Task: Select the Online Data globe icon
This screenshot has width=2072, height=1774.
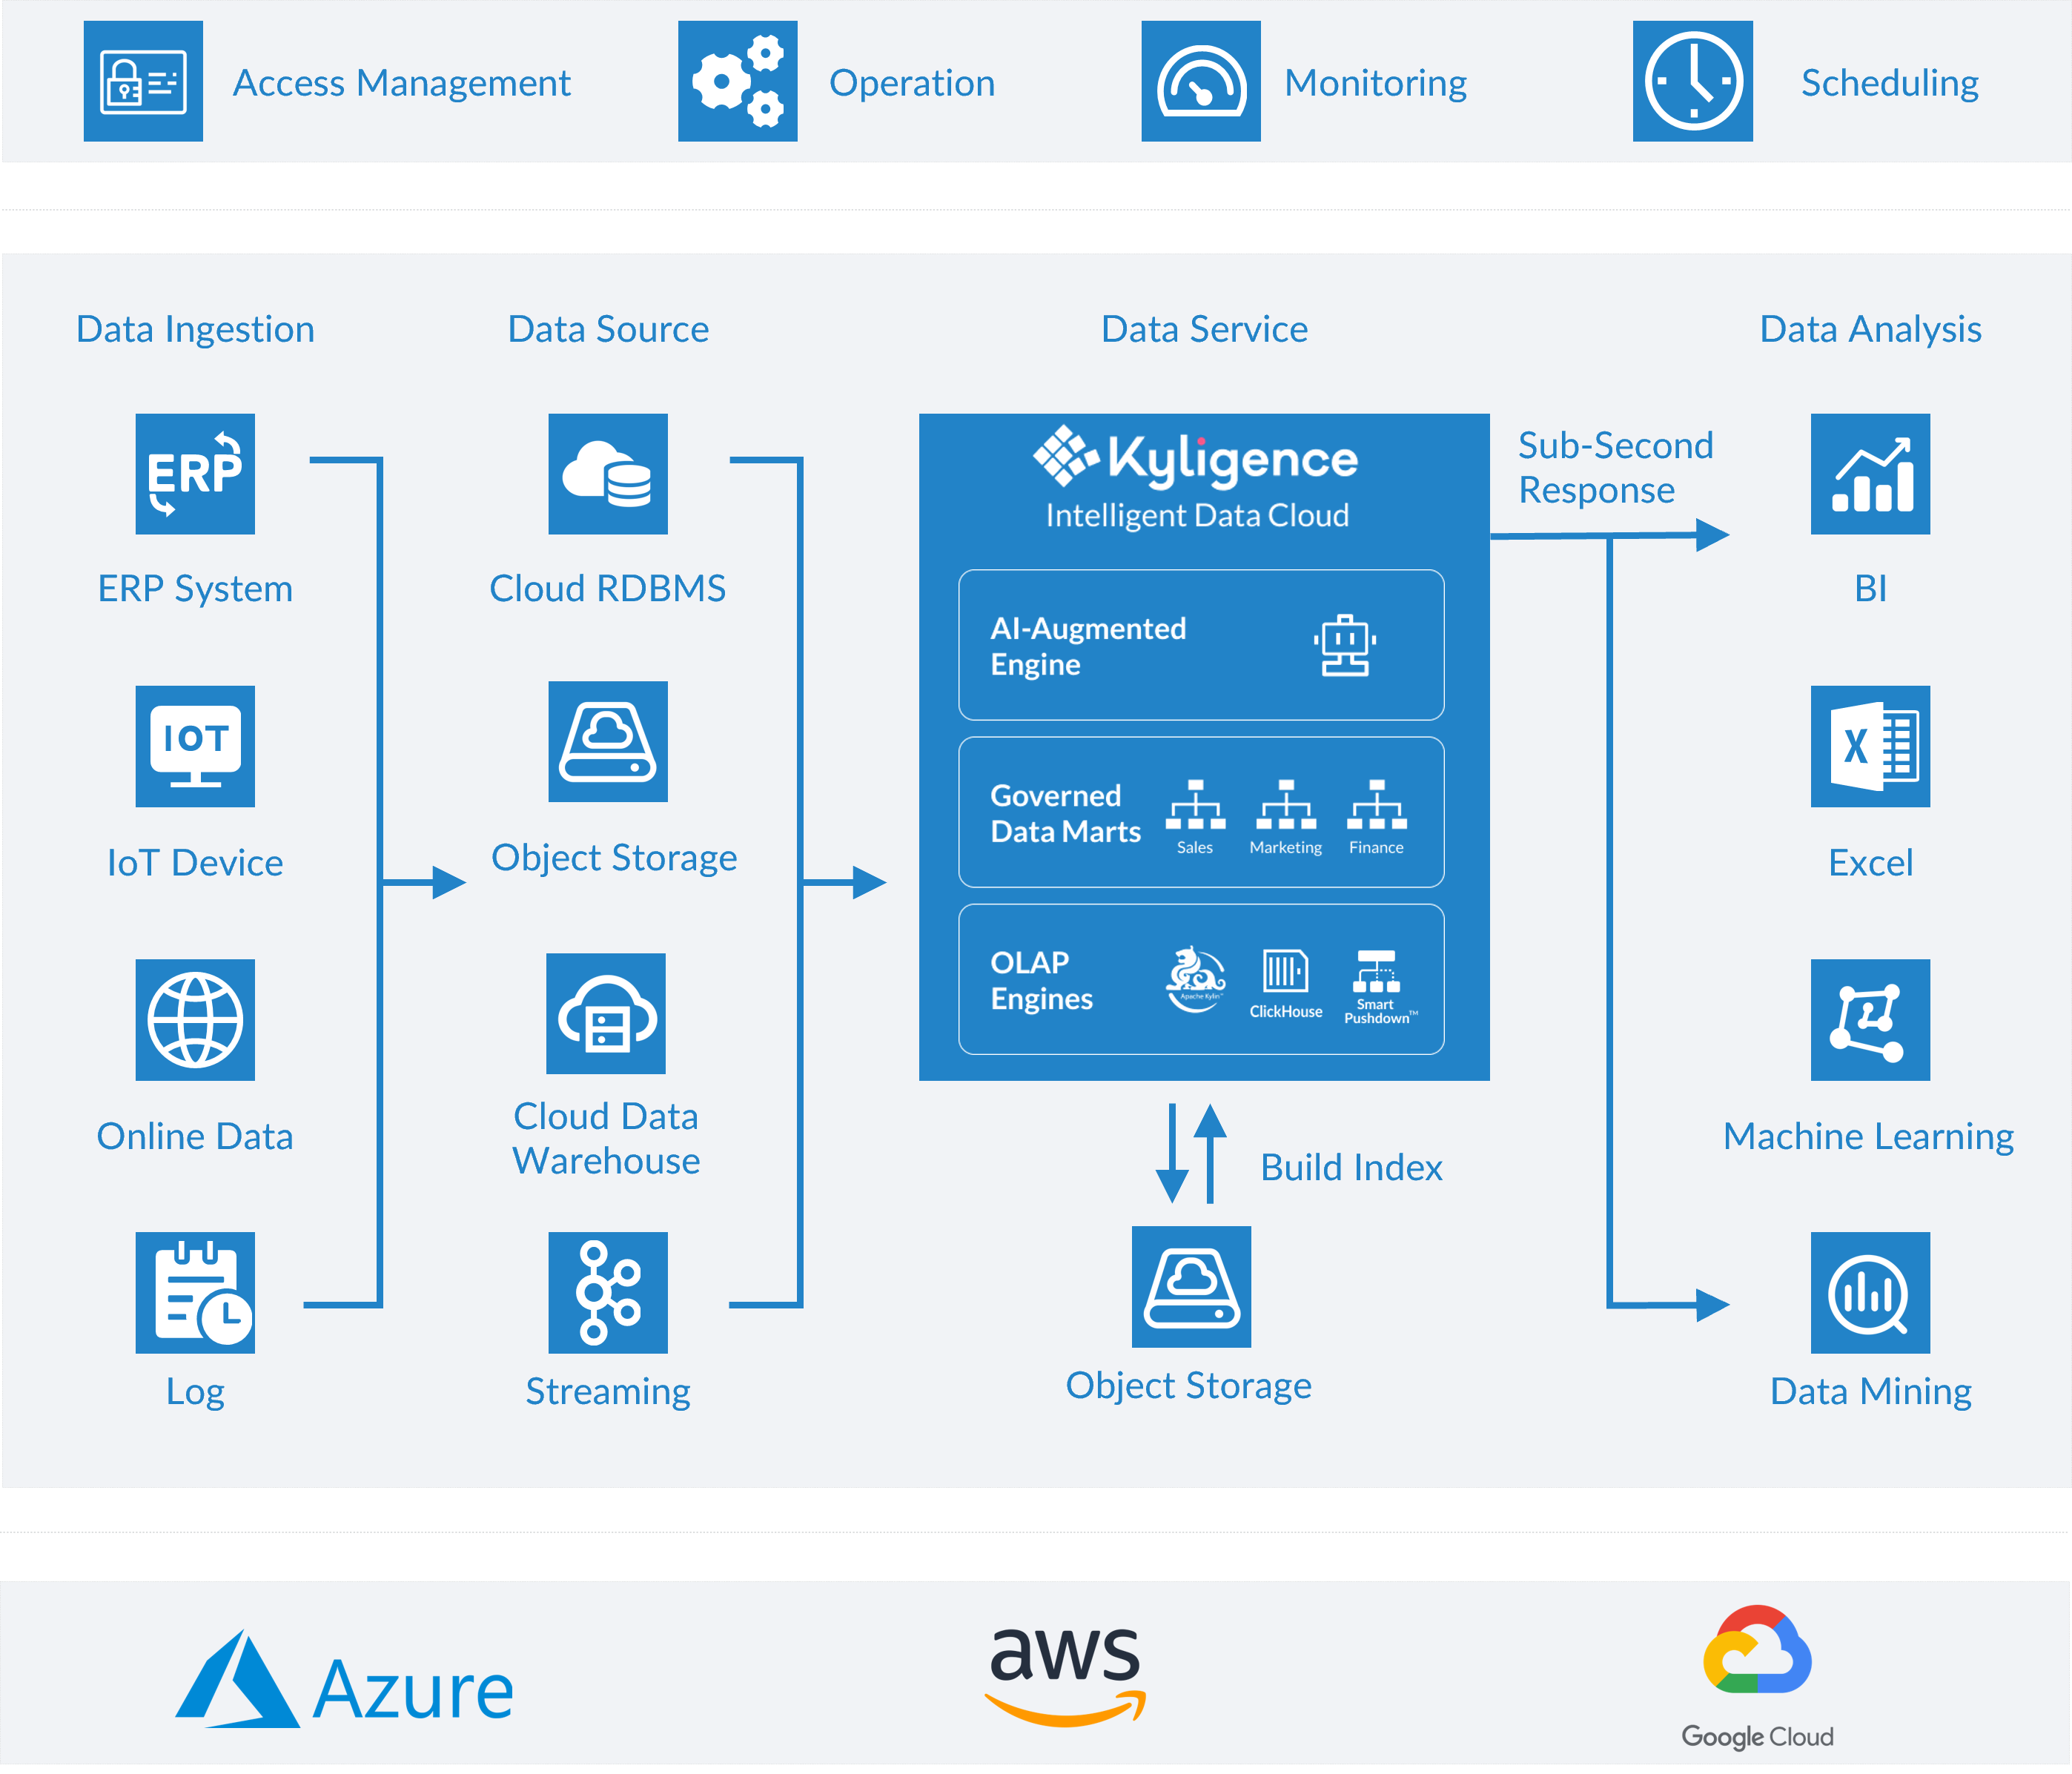Action: (x=195, y=1020)
